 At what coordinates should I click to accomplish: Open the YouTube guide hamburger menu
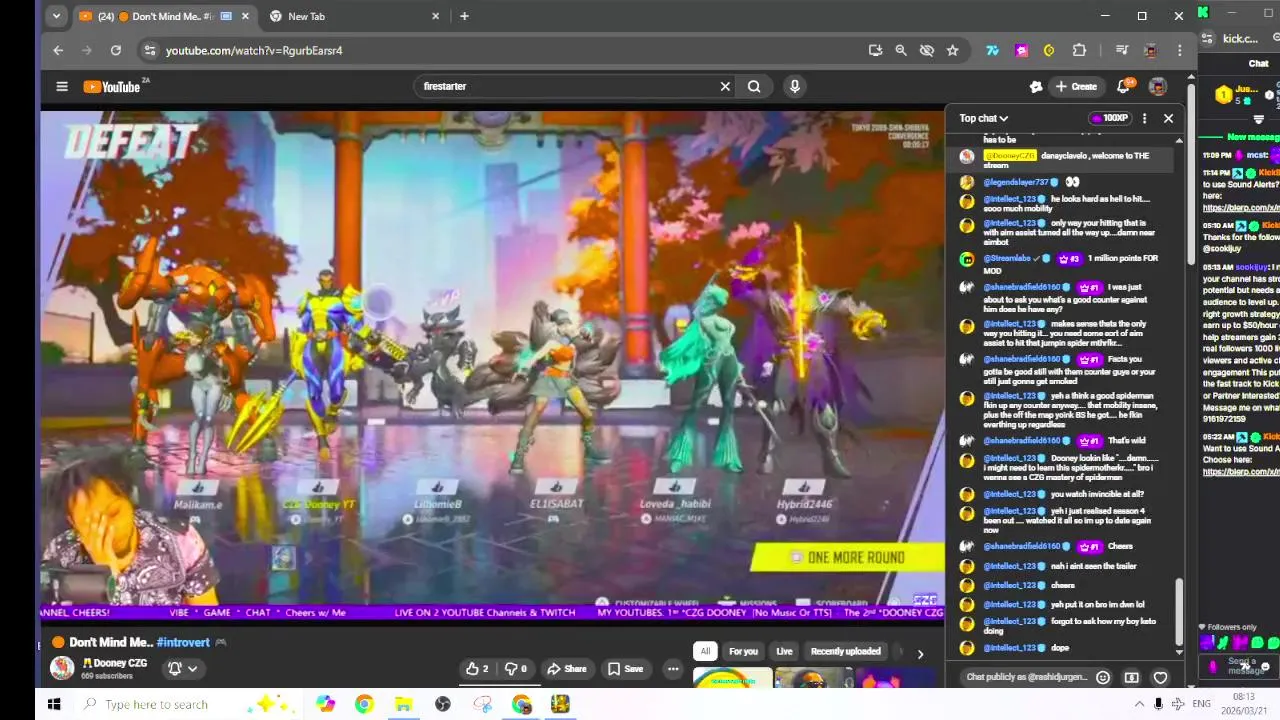click(62, 86)
